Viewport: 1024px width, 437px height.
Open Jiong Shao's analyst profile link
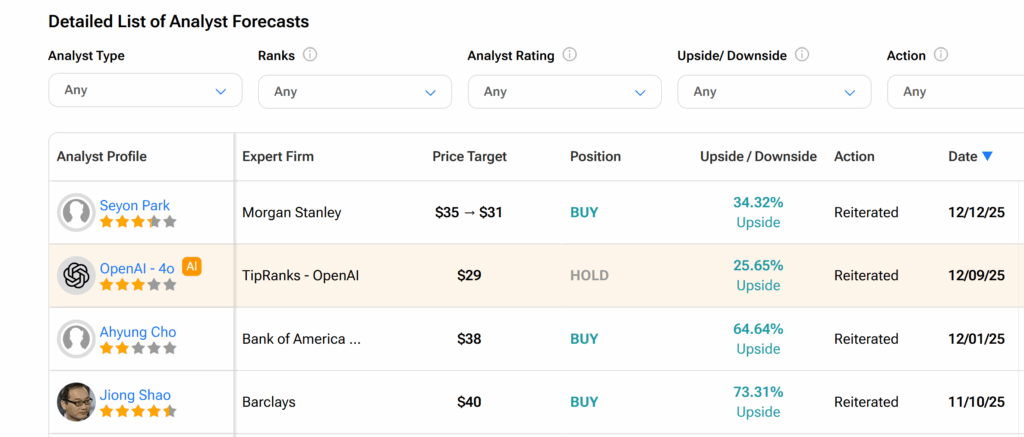133,395
